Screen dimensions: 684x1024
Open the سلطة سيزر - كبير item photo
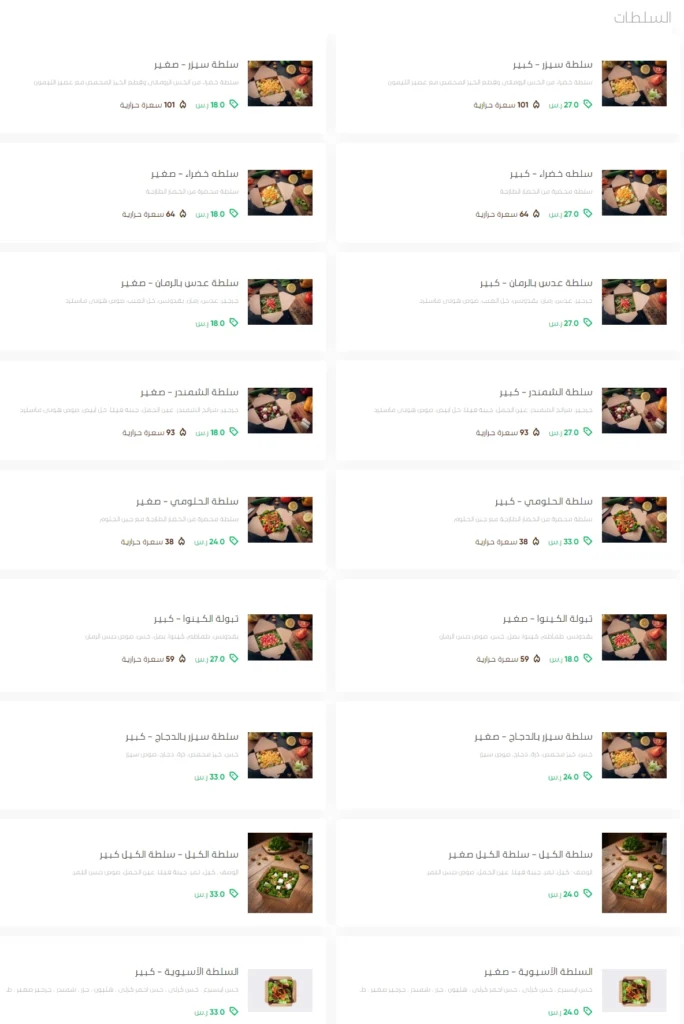tap(634, 84)
